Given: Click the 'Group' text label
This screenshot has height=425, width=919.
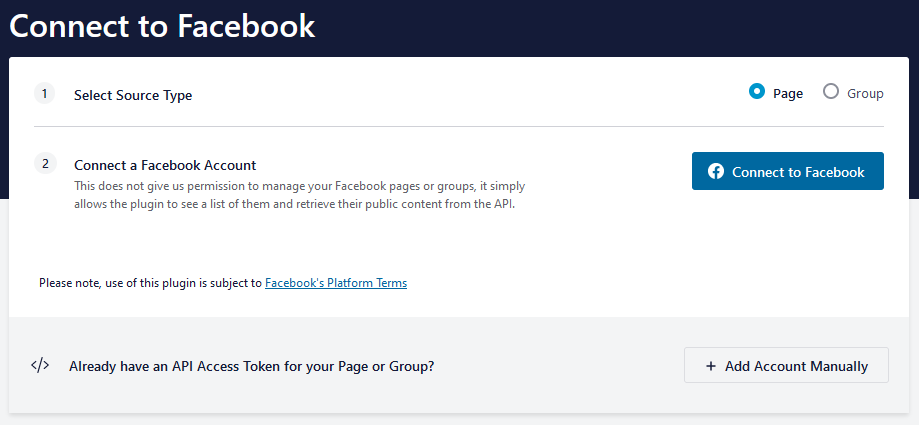Looking at the screenshot, I should (x=865, y=94).
